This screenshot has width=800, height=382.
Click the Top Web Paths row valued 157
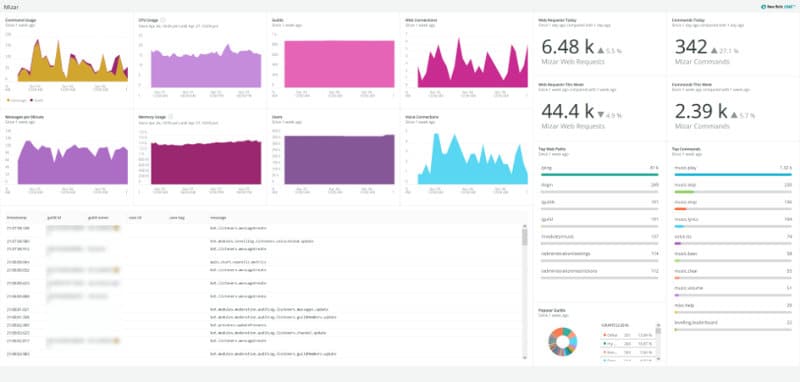point(599,239)
